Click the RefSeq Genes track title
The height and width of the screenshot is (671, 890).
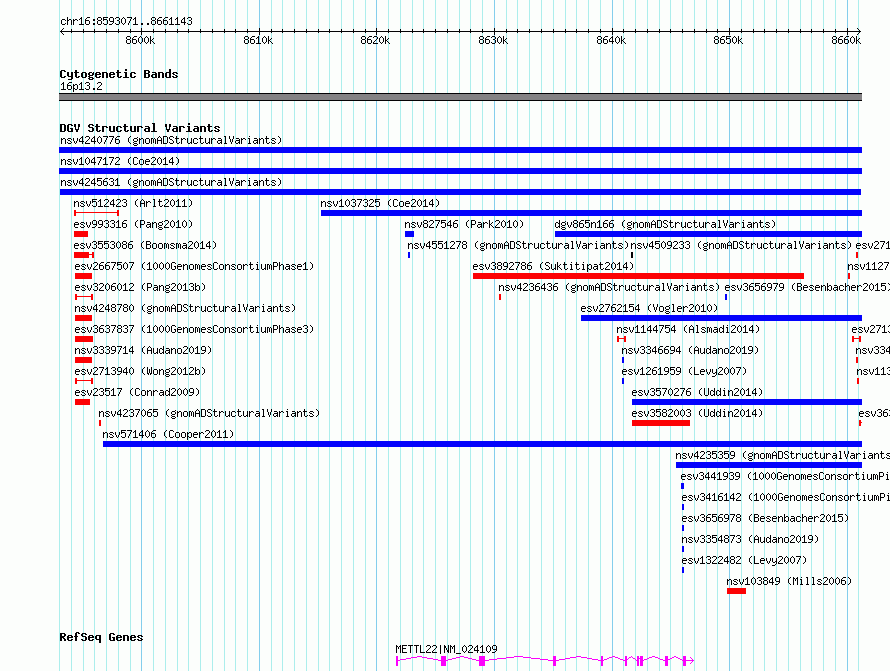pyautogui.click(x=101, y=637)
